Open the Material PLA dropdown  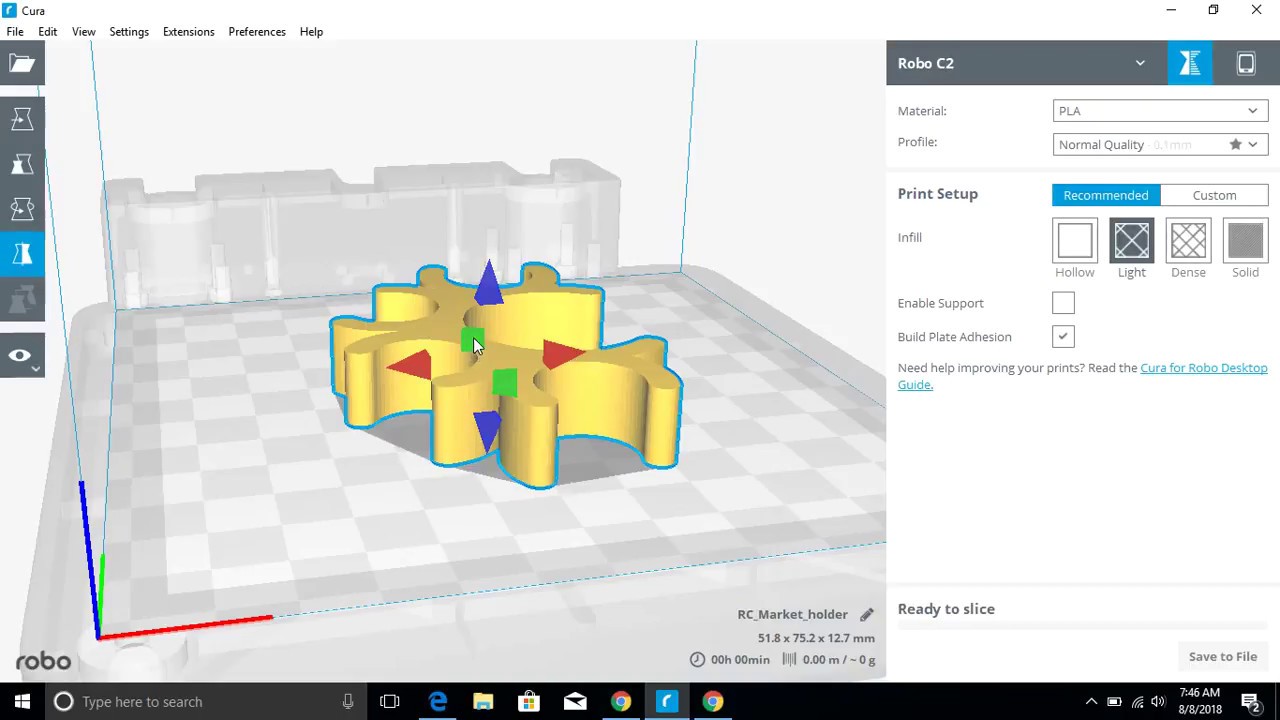click(1160, 111)
